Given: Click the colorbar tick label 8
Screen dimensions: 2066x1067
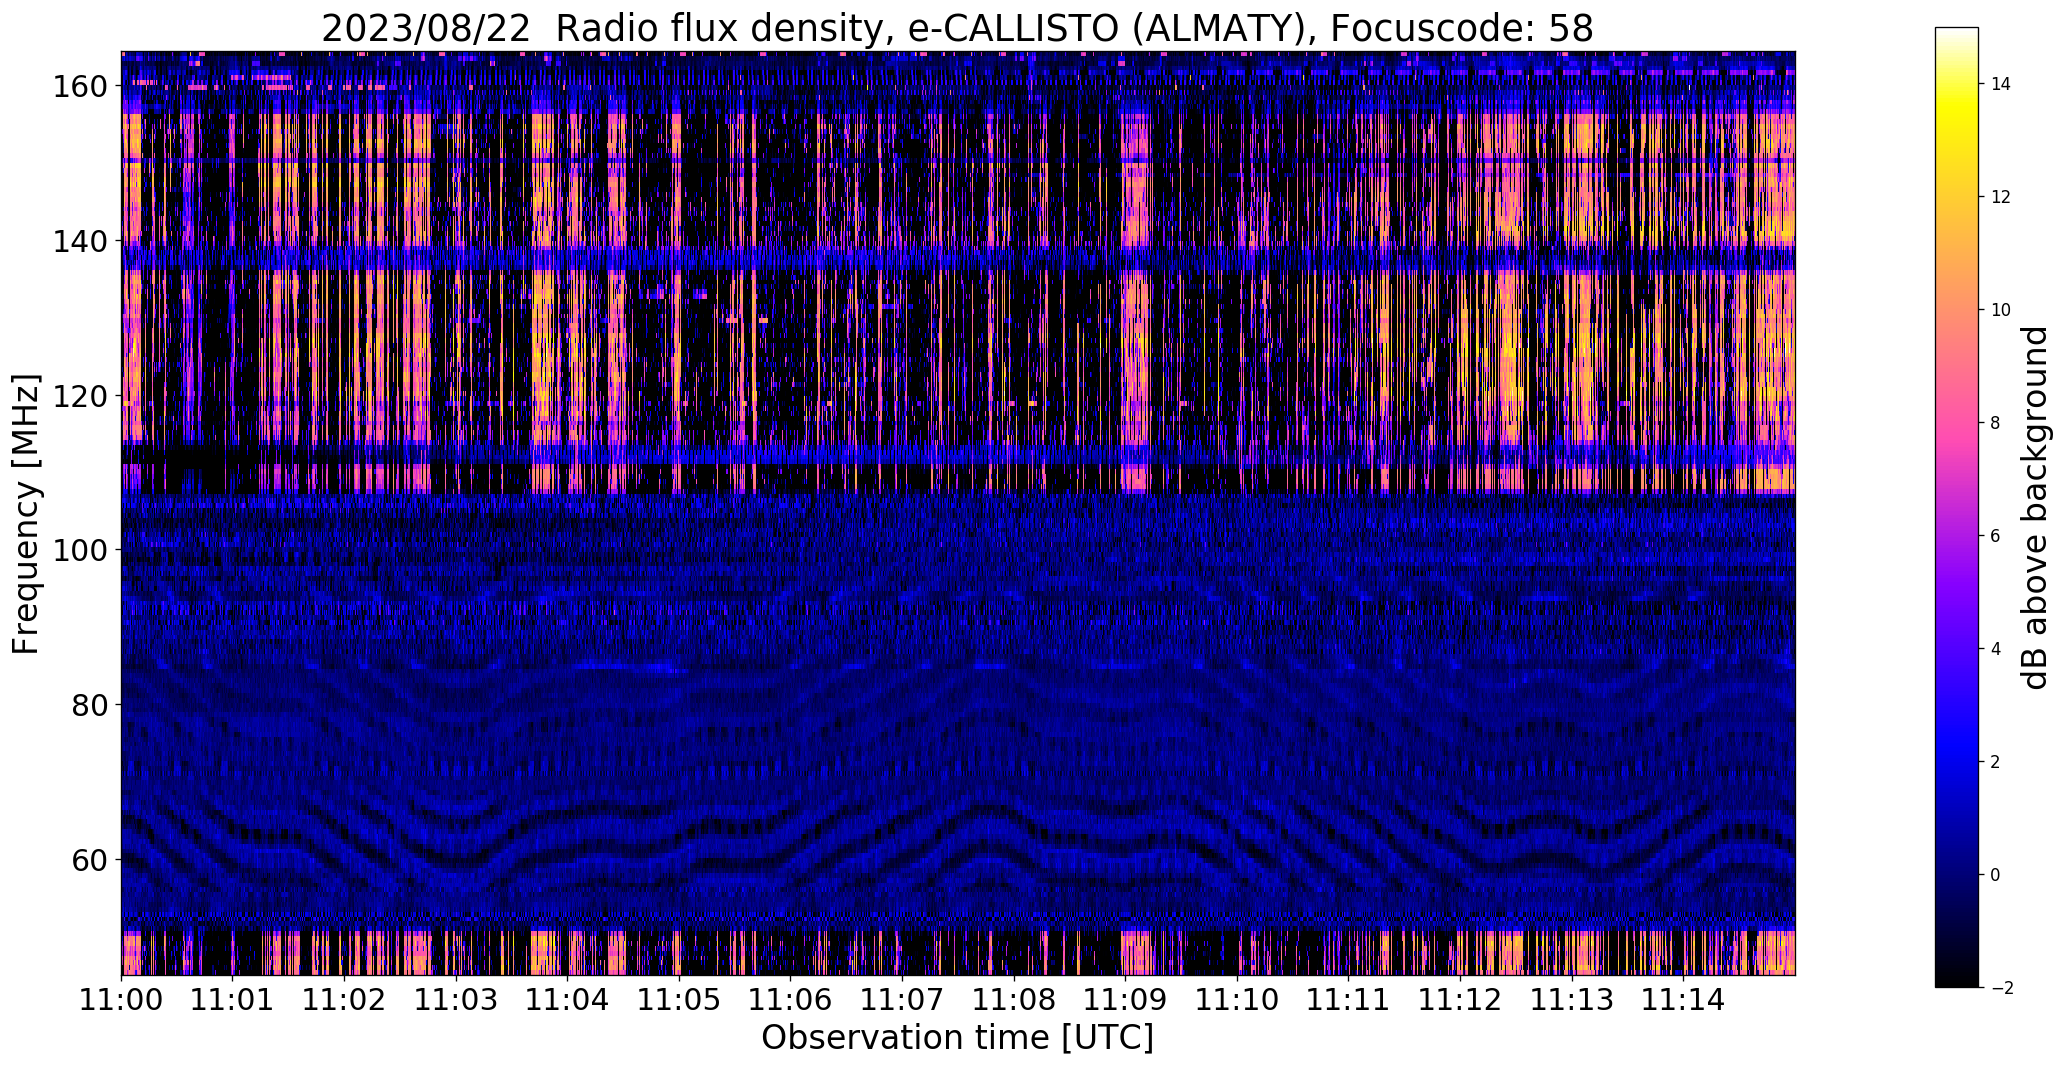Looking at the screenshot, I should (1995, 423).
